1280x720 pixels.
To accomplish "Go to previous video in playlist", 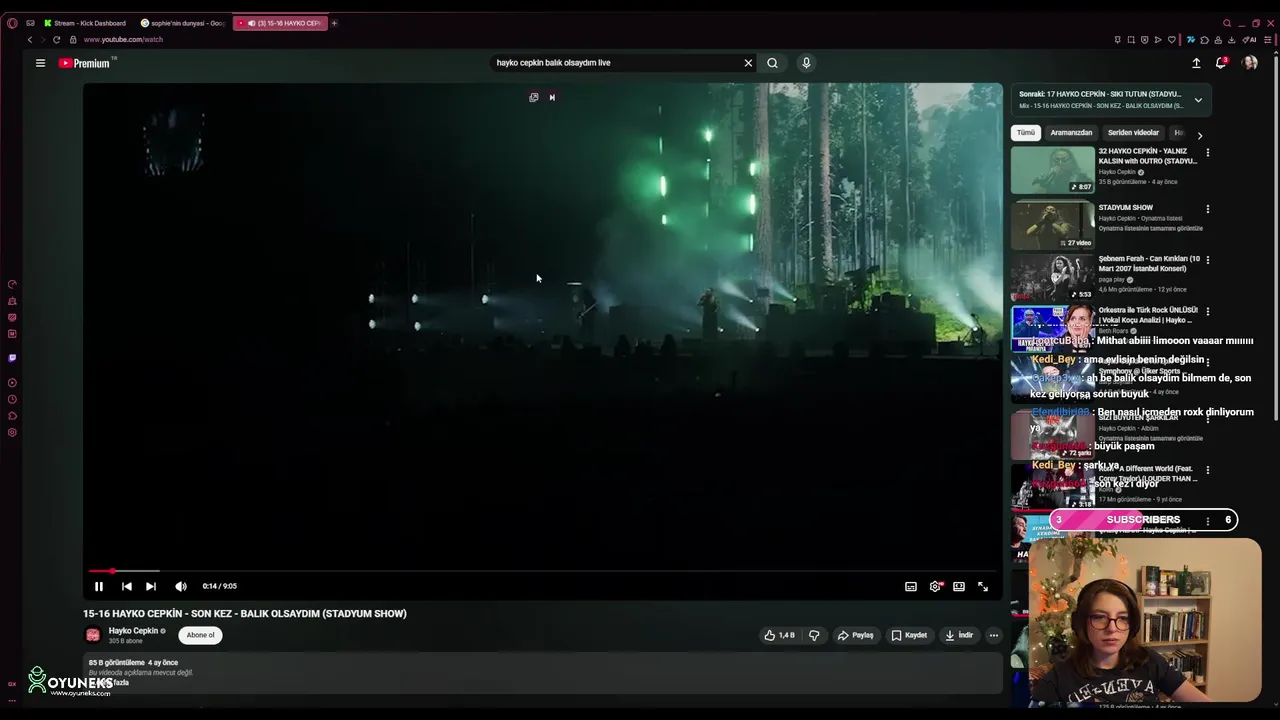I will tap(126, 587).
